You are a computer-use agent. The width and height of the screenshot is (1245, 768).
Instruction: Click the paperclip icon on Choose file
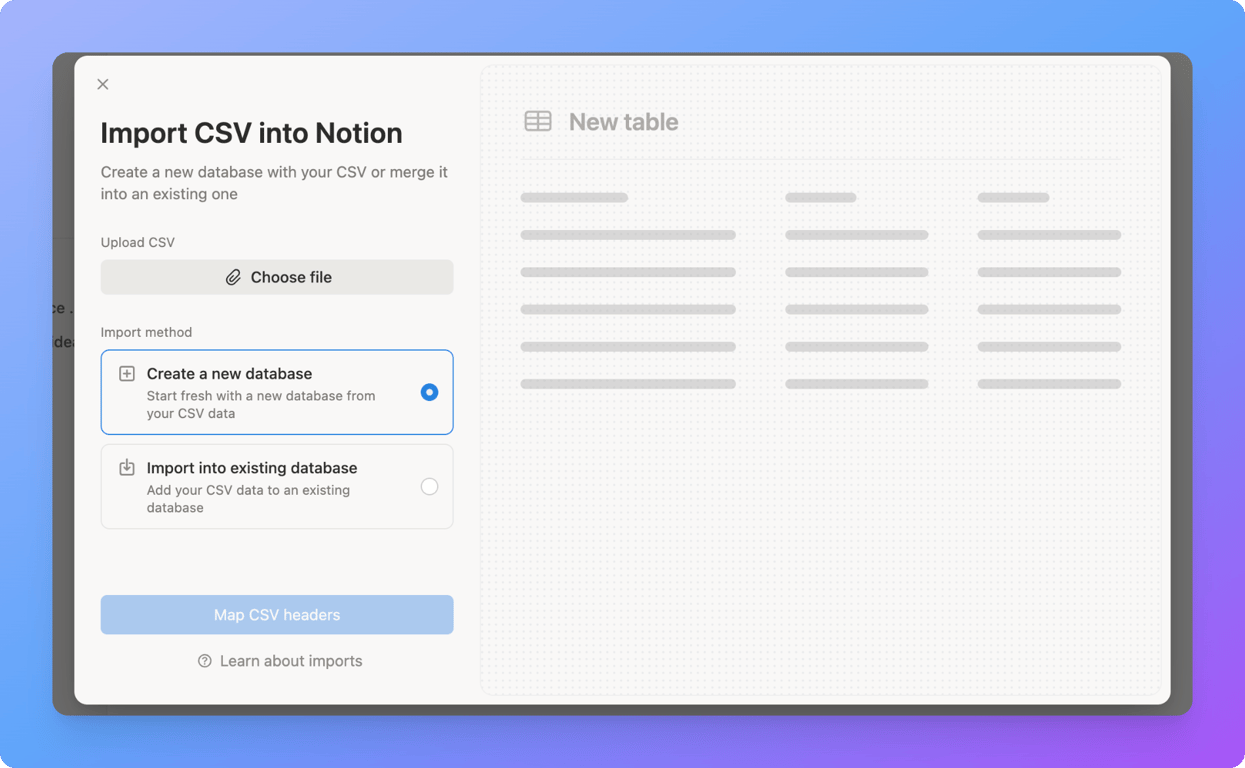[x=234, y=277]
